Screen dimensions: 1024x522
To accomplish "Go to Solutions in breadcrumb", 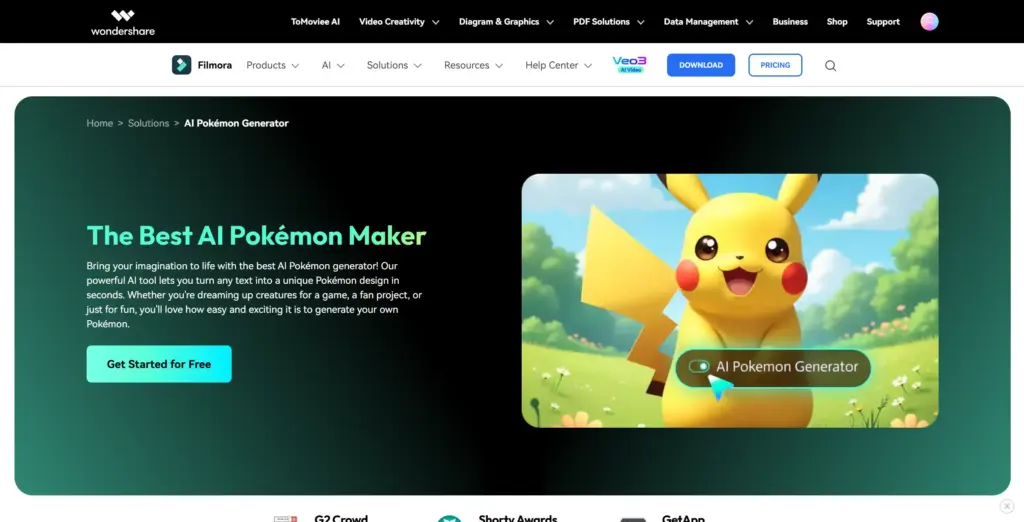I will (148, 123).
